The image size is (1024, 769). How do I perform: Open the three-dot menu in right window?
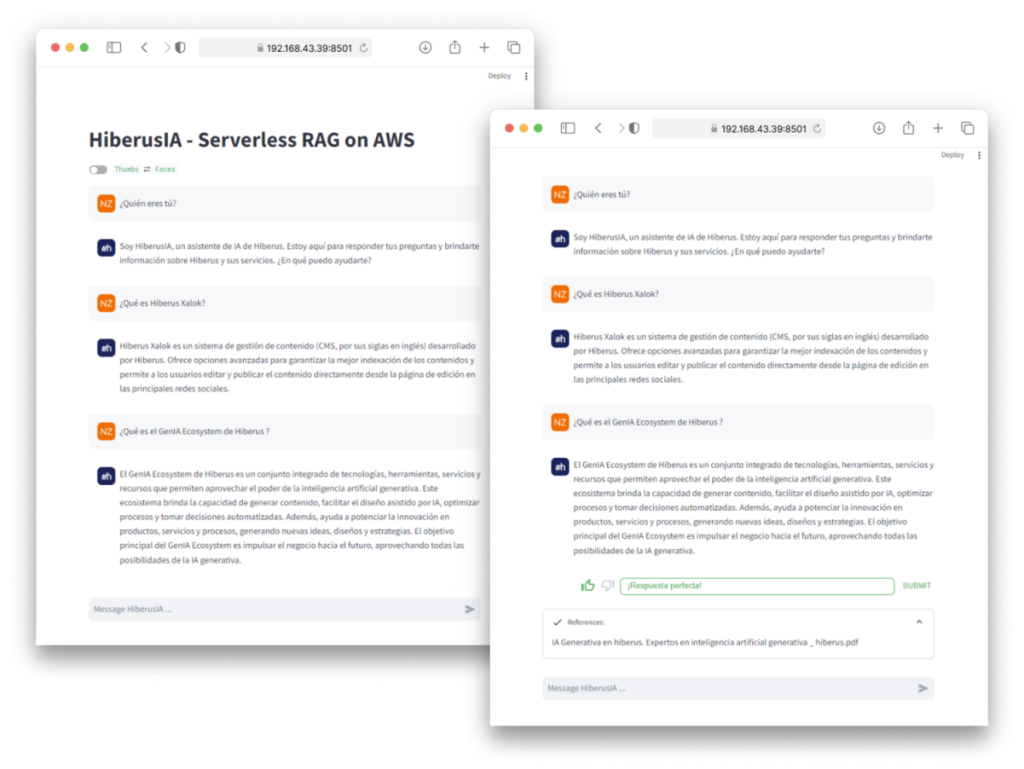[x=979, y=155]
